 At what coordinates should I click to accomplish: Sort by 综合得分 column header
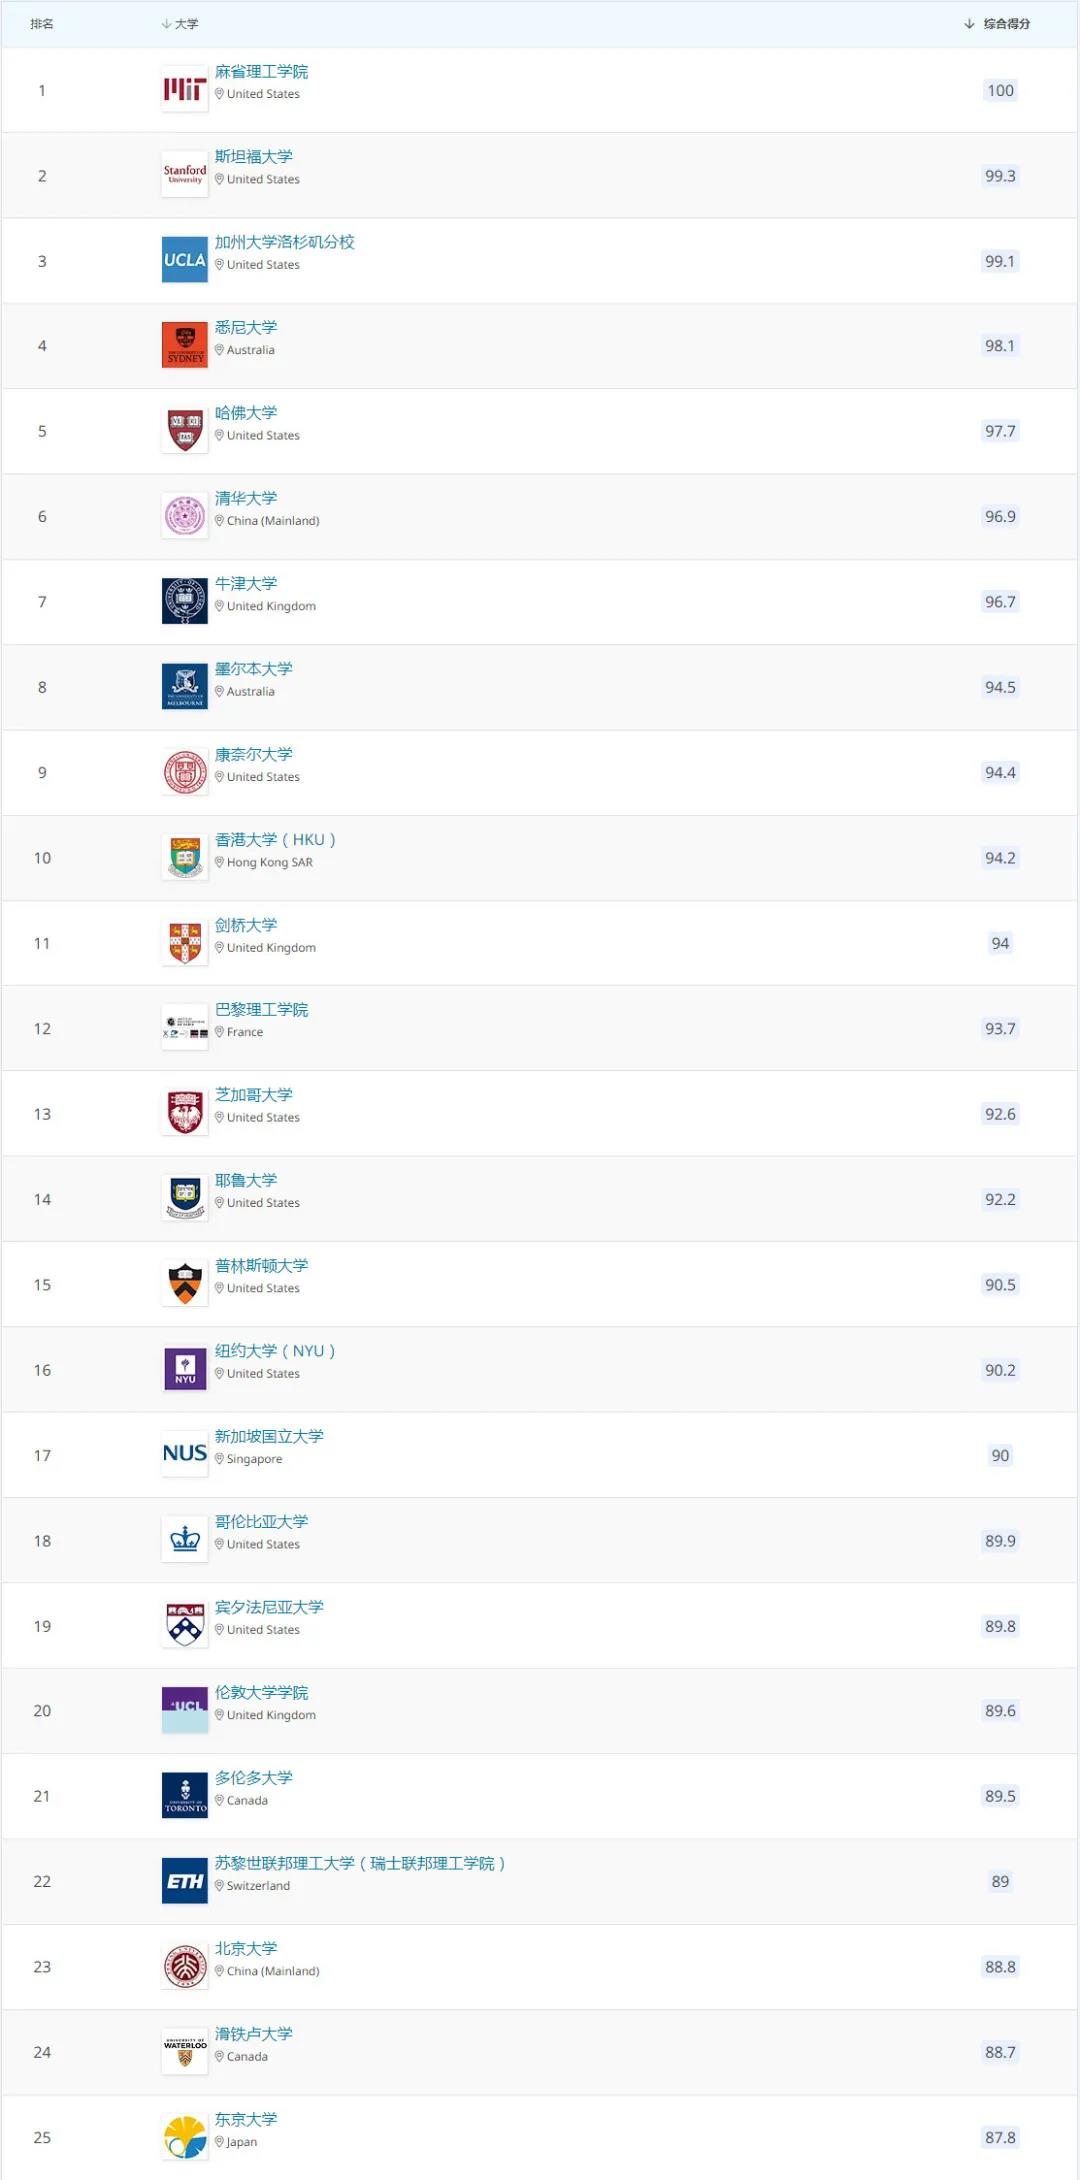point(1004,24)
